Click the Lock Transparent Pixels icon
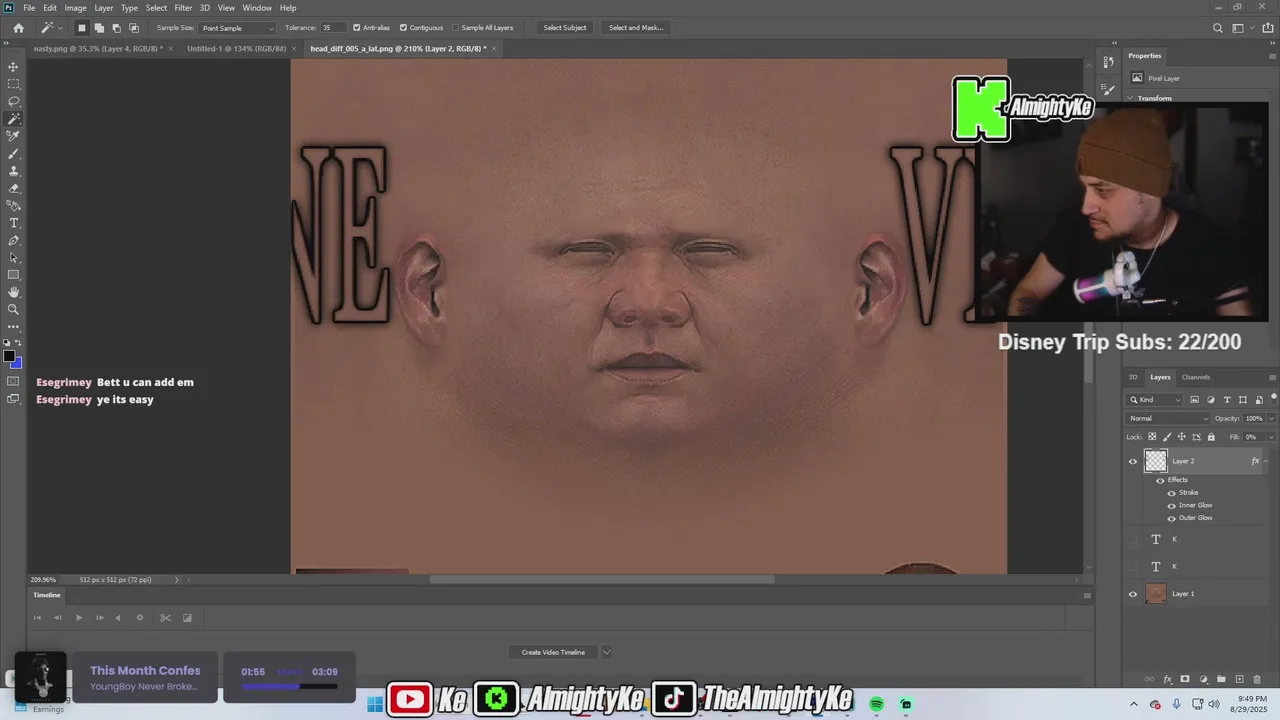The width and height of the screenshot is (1280, 720). pos(1152,437)
